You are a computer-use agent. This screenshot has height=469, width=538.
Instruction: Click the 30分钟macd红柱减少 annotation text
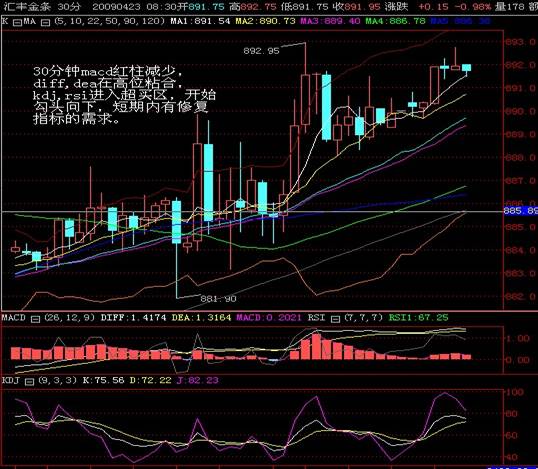[x=108, y=71]
